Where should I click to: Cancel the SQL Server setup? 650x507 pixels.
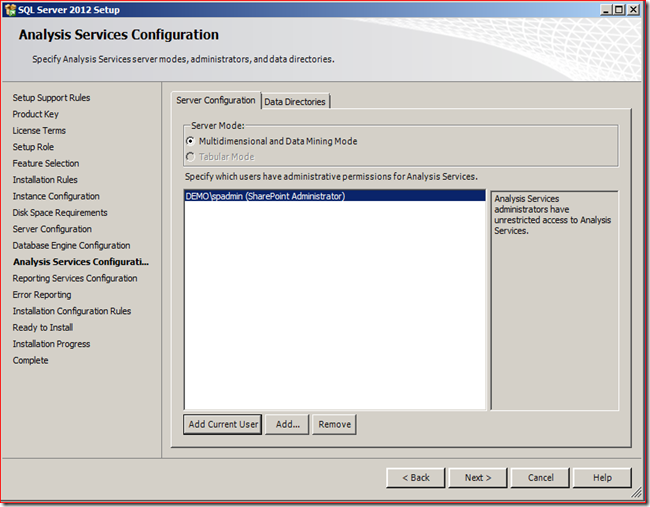click(540, 478)
